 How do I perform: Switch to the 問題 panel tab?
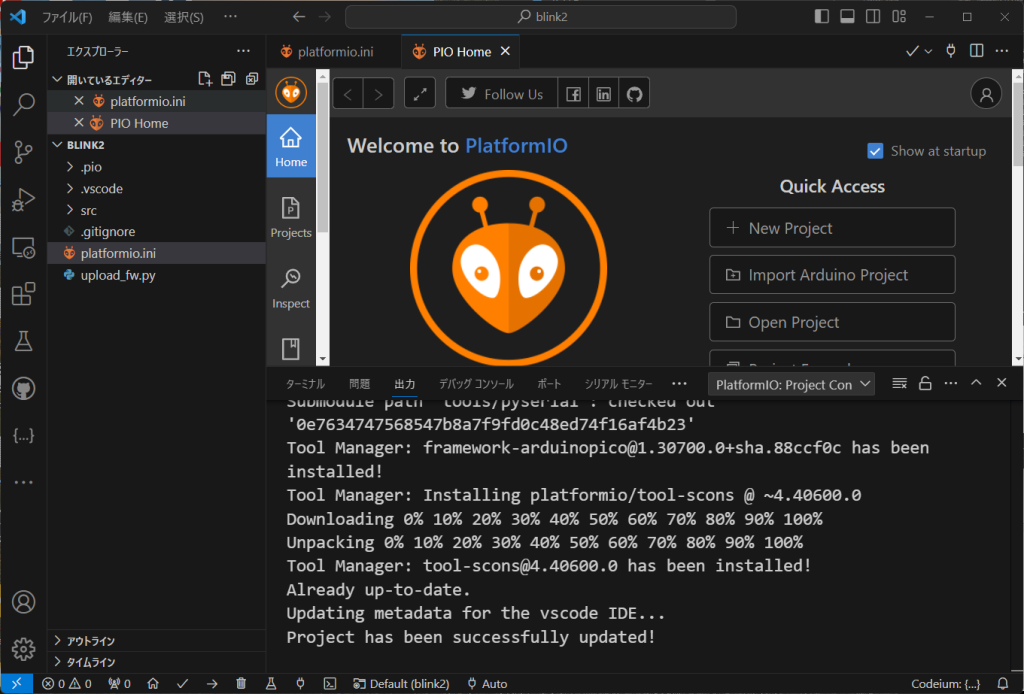pos(359,384)
